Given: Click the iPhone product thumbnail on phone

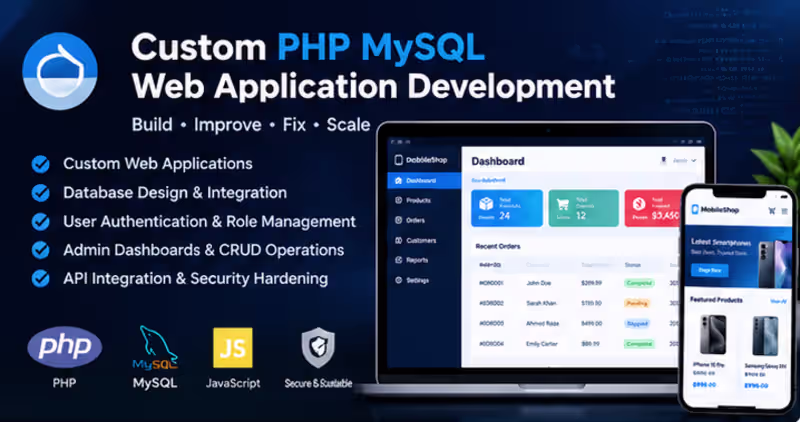Looking at the screenshot, I should [x=712, y=335].
